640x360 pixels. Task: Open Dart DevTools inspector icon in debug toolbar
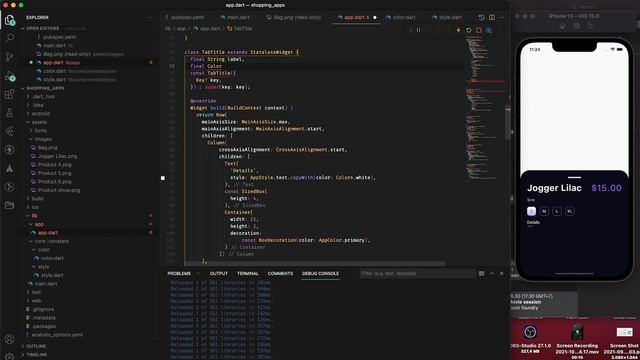tap(489, 30)
